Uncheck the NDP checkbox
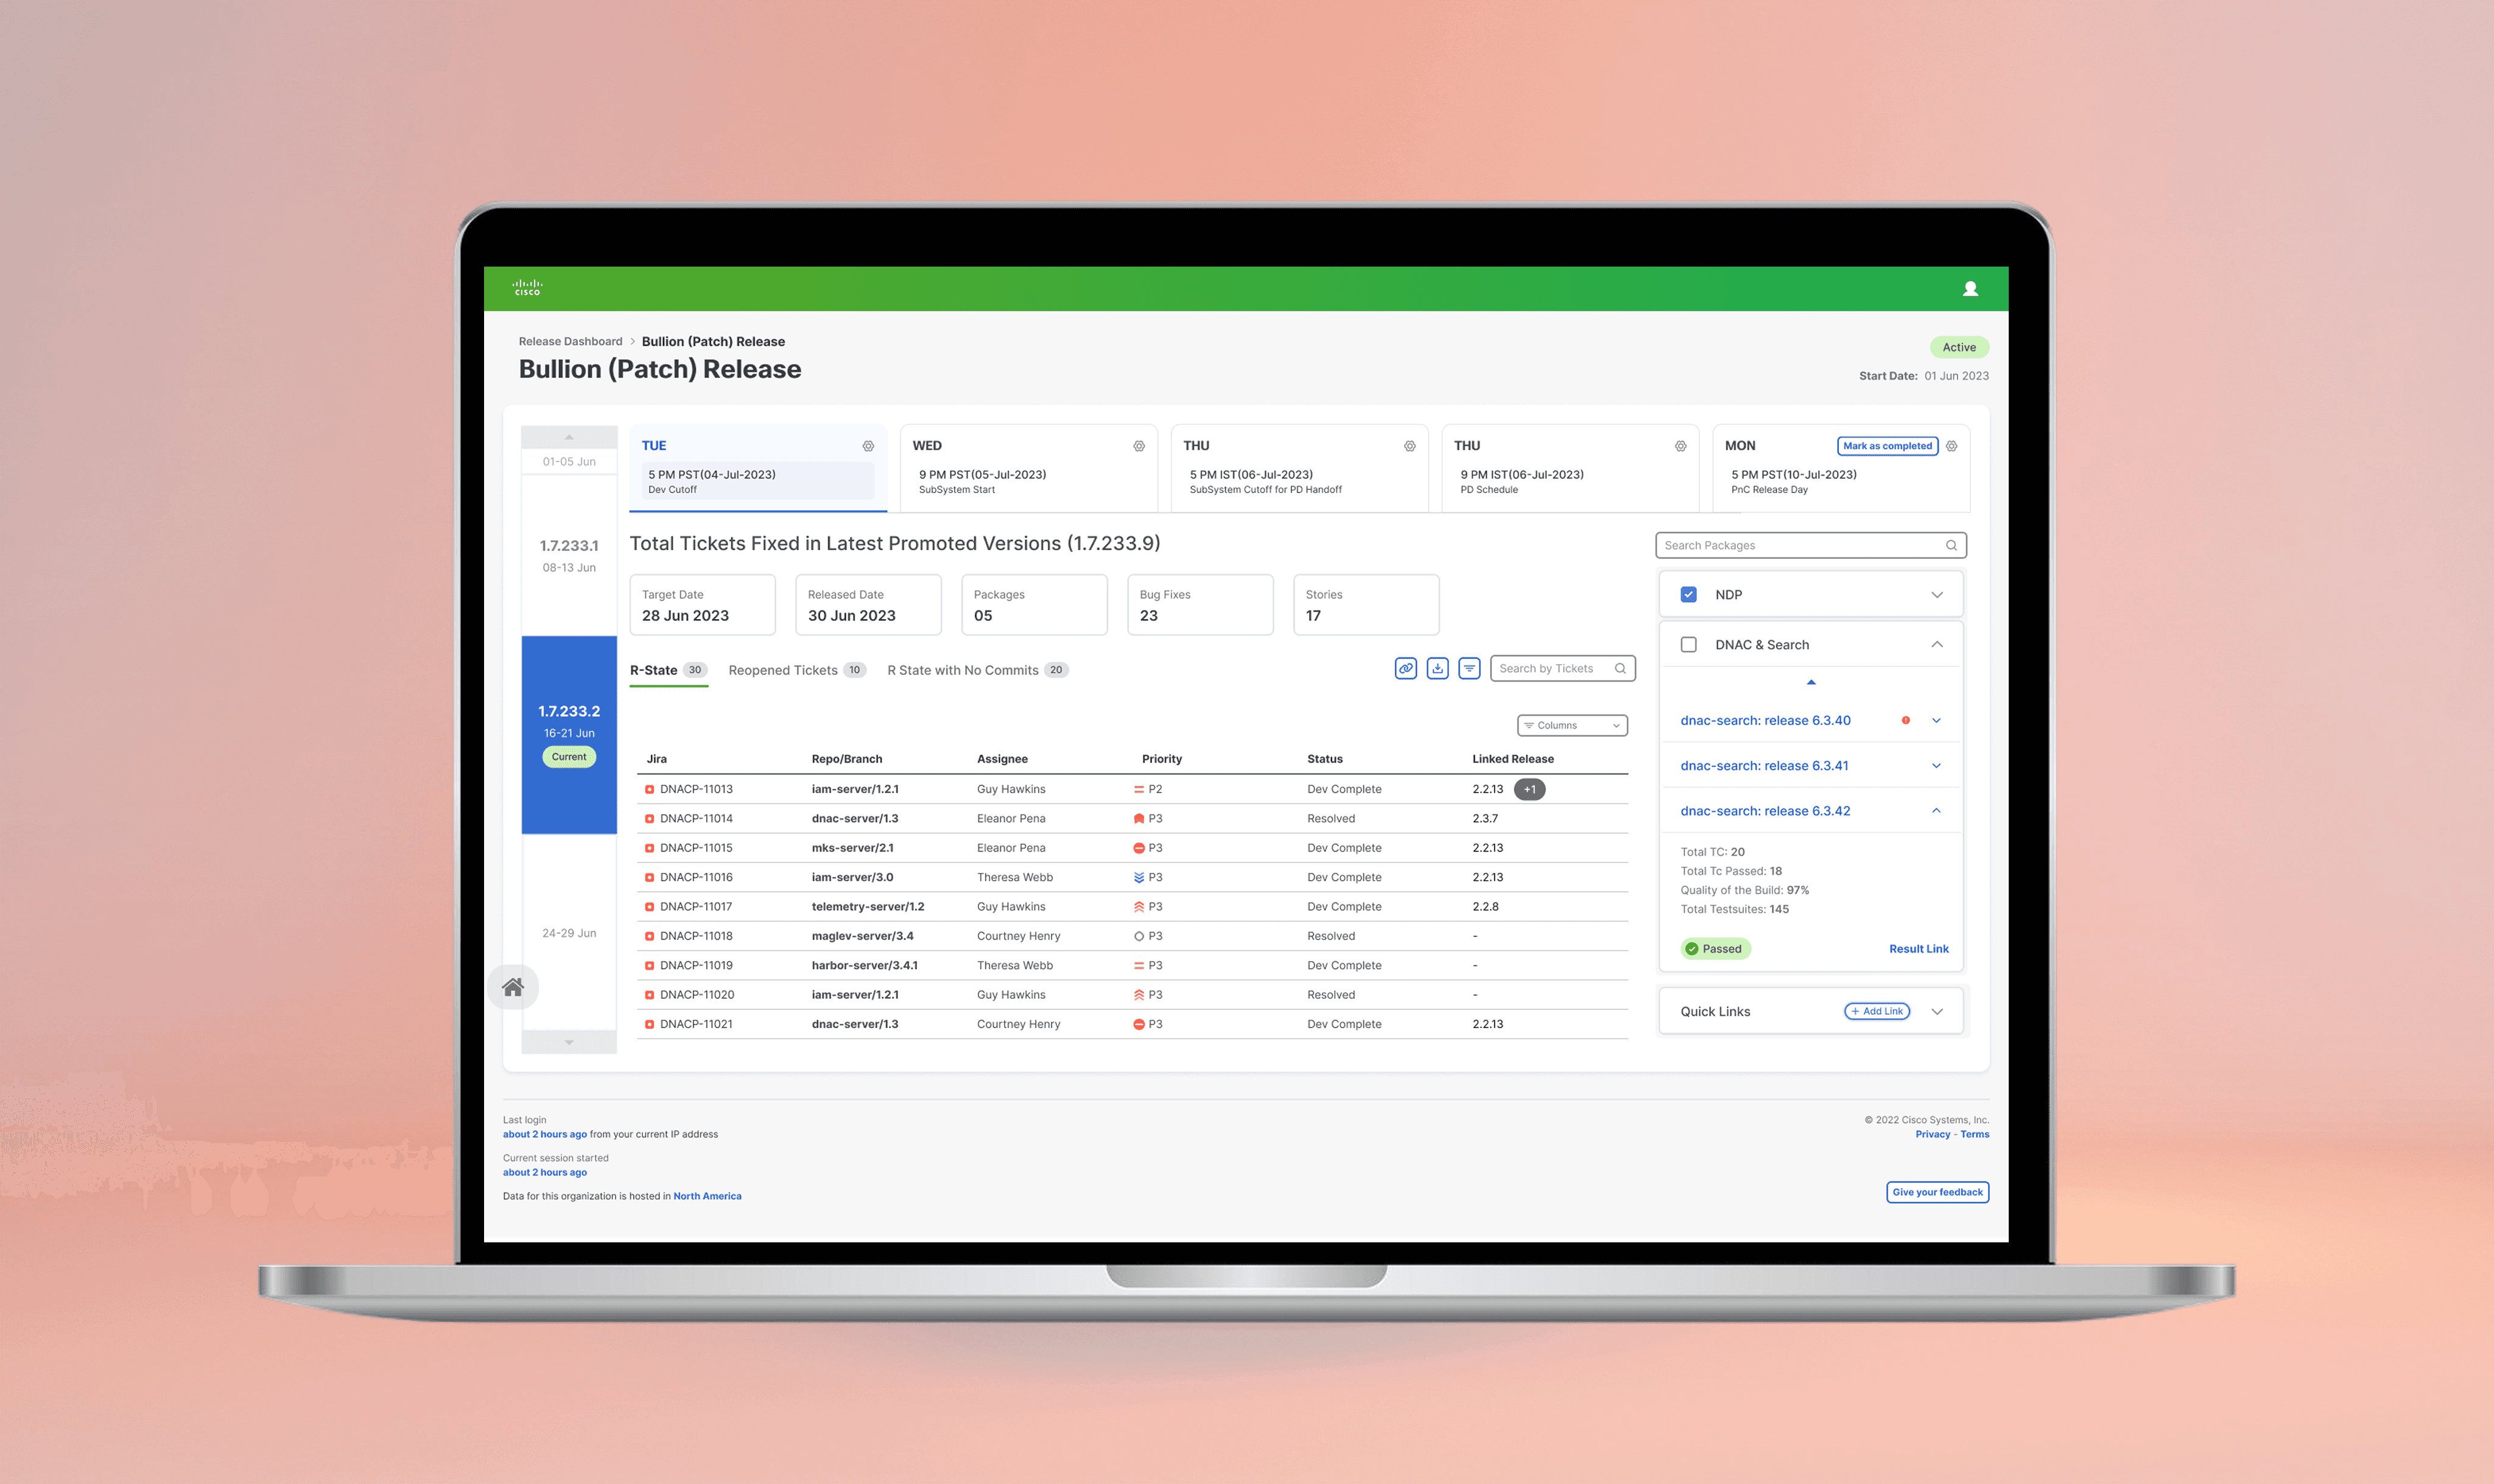 1689,594
